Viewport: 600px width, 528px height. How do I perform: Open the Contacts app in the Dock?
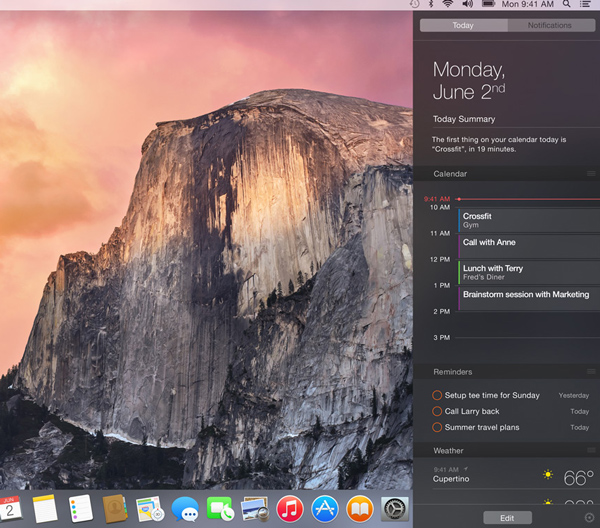click(115, 509)
